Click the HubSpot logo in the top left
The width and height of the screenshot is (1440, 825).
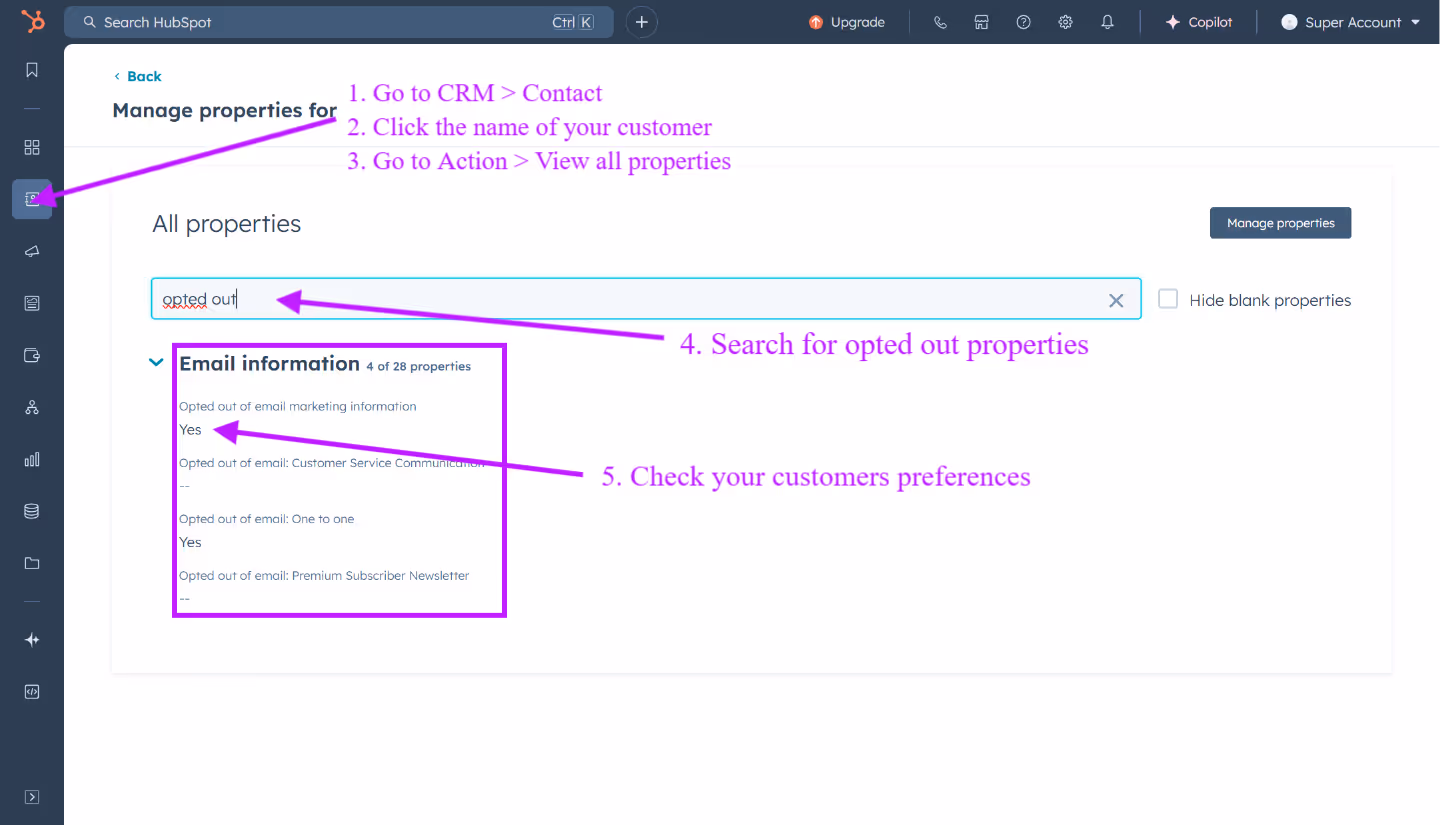[33, 21]
